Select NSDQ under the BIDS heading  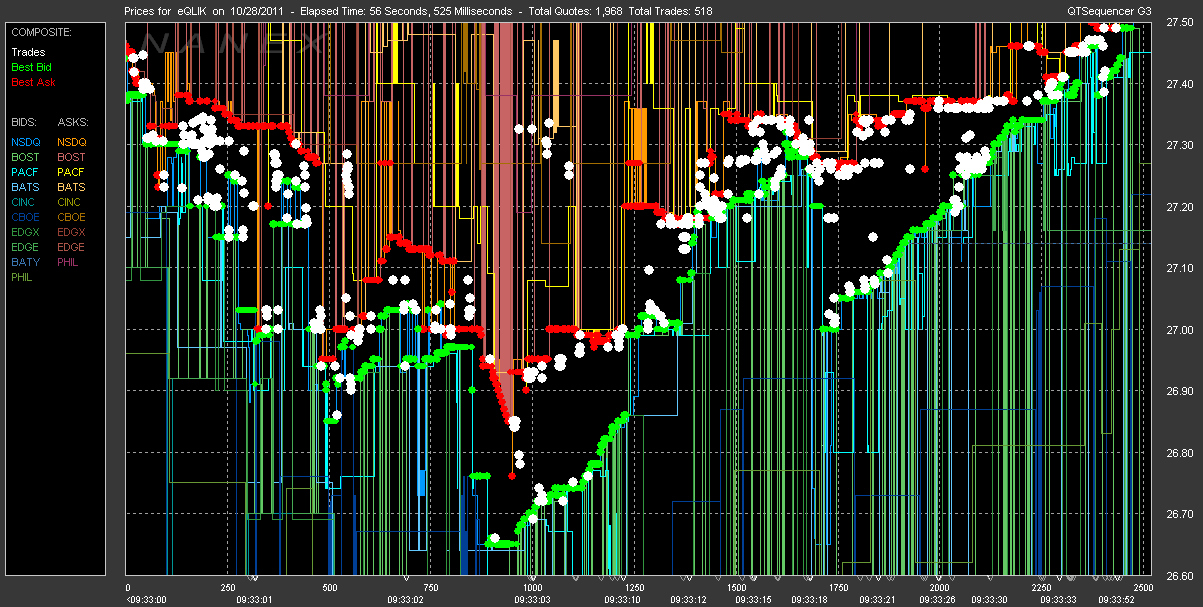[26, 142]
